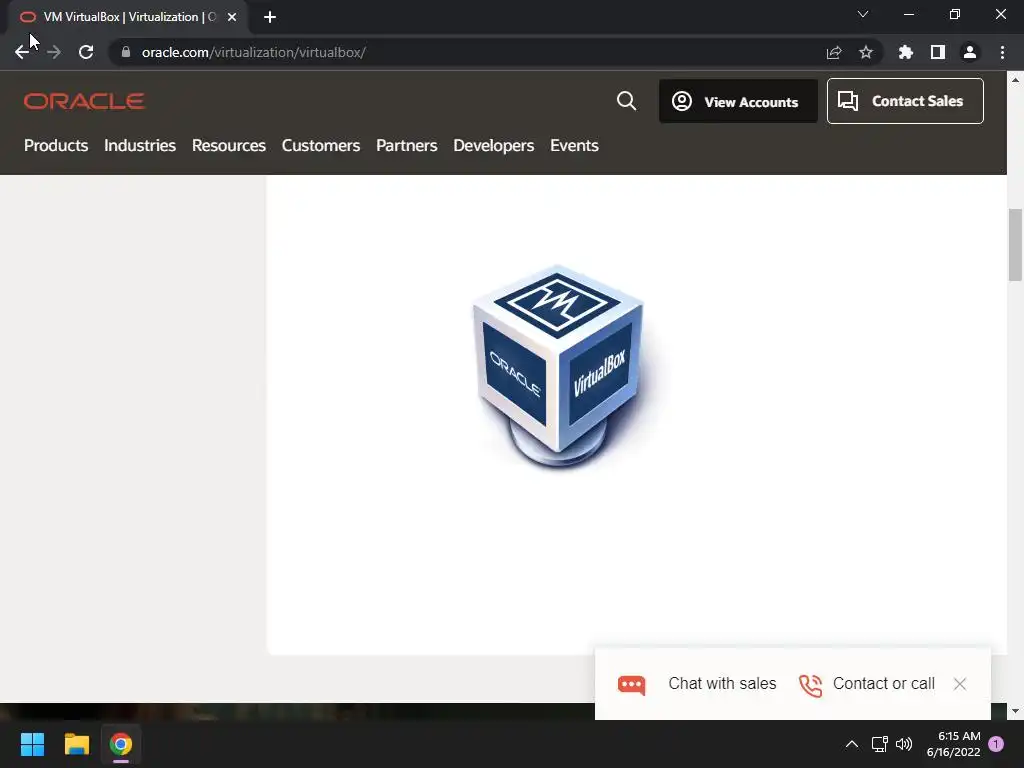Close the VM VirtualBox tab

click(x=232, y=17)
